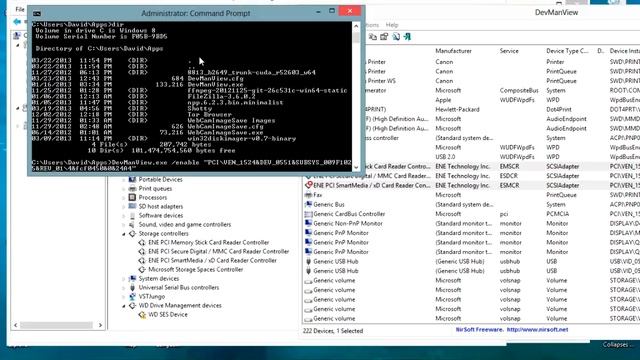This screenshot has height=360, width=640.
Task: Click the Hewlett-Packard manufacturer cell
Action: 457,109
